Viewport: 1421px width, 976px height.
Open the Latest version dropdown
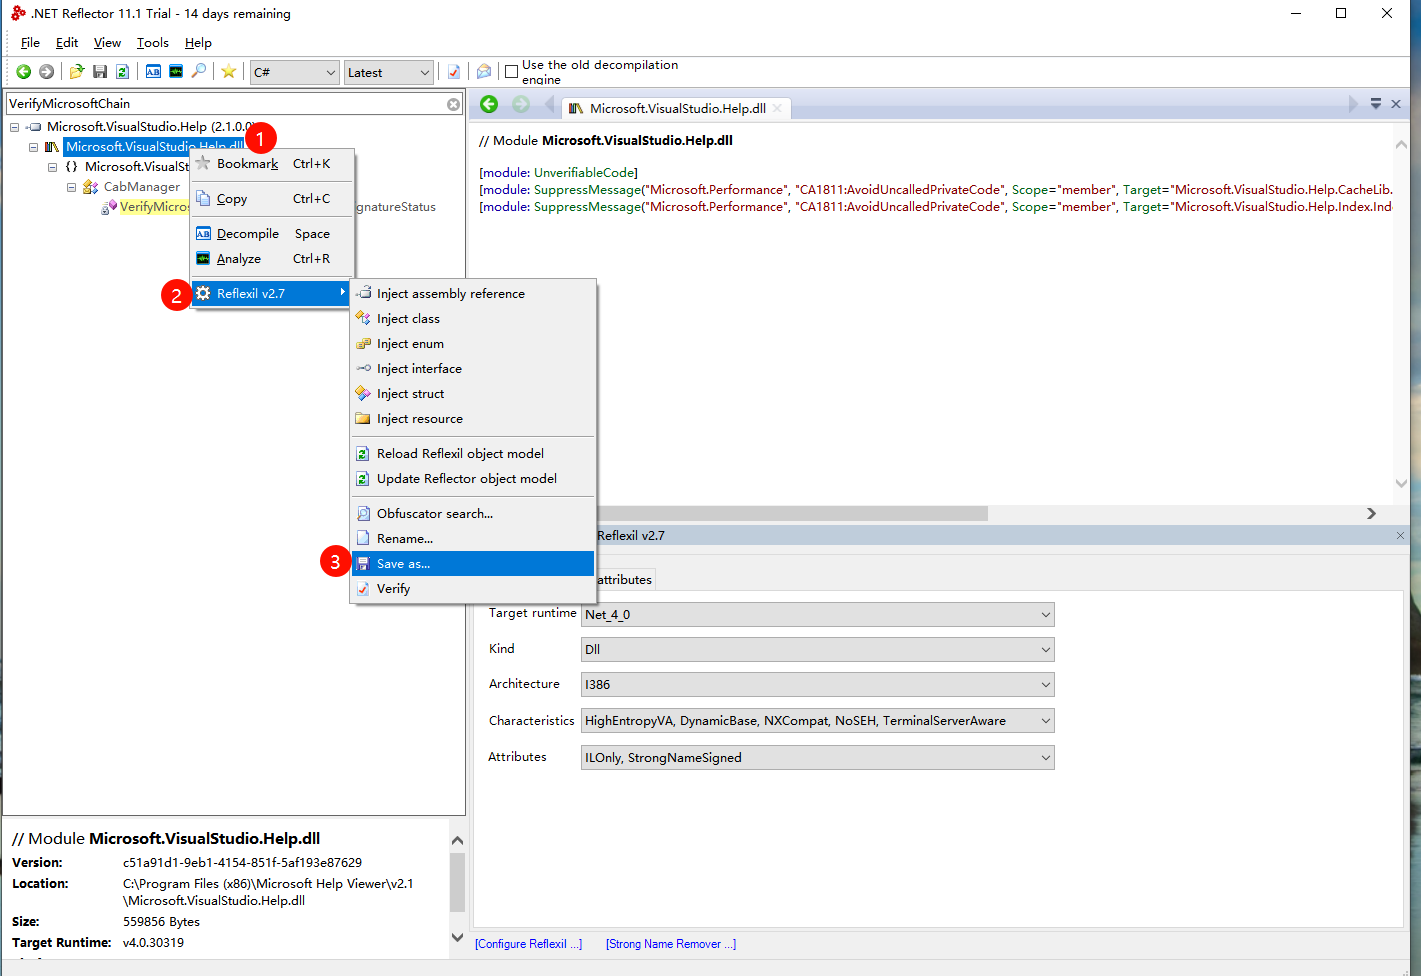point(389,72)
